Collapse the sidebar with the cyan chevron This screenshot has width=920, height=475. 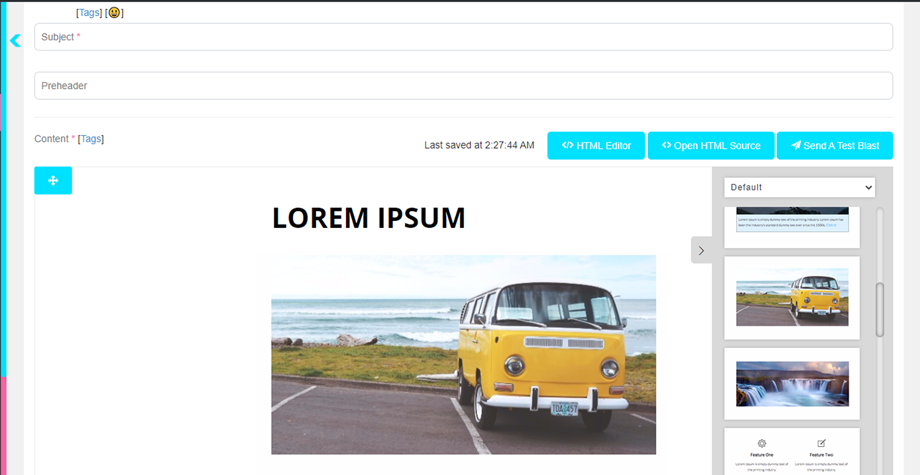pyautogui.click(x=15, y=40)
